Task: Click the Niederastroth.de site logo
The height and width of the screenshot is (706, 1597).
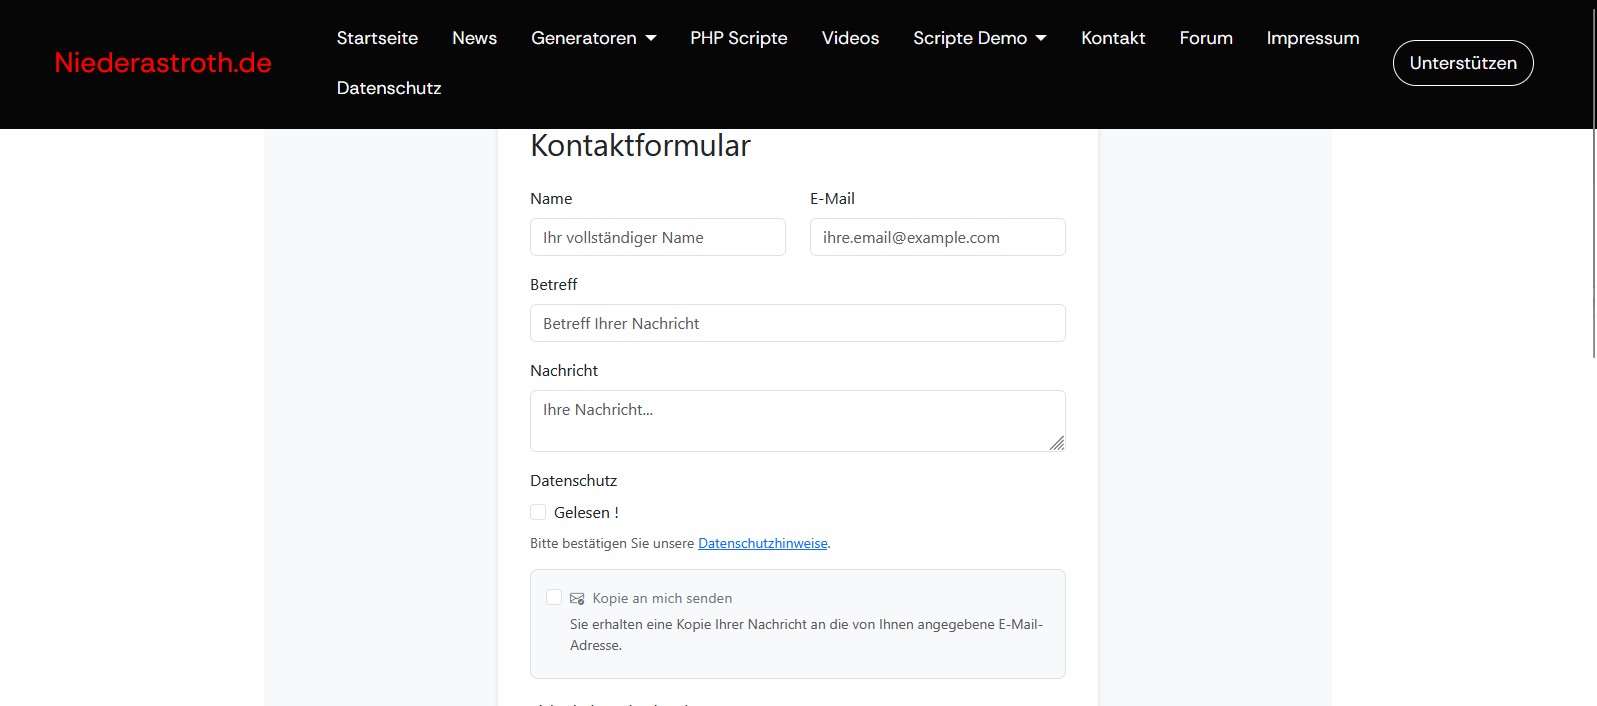Action: pos(163,63)
